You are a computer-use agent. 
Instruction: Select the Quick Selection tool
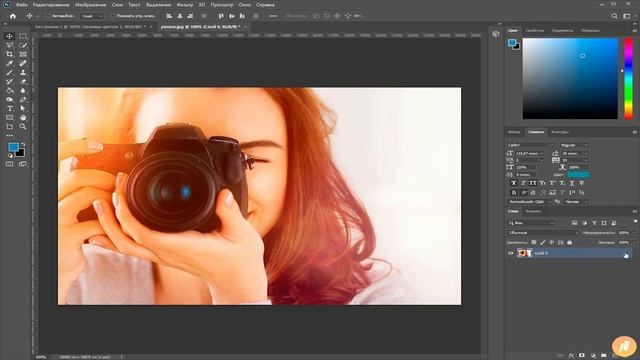pos(23,45)
